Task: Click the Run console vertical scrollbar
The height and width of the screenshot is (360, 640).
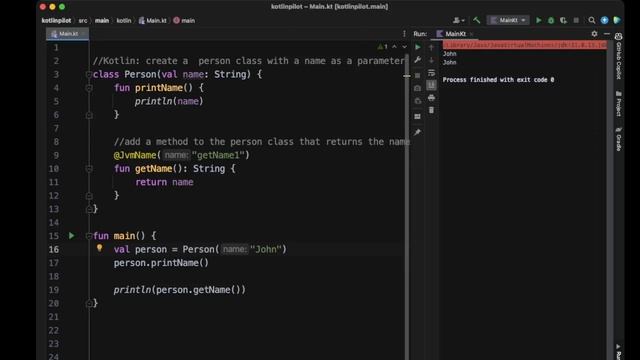Action: point(609,200)
